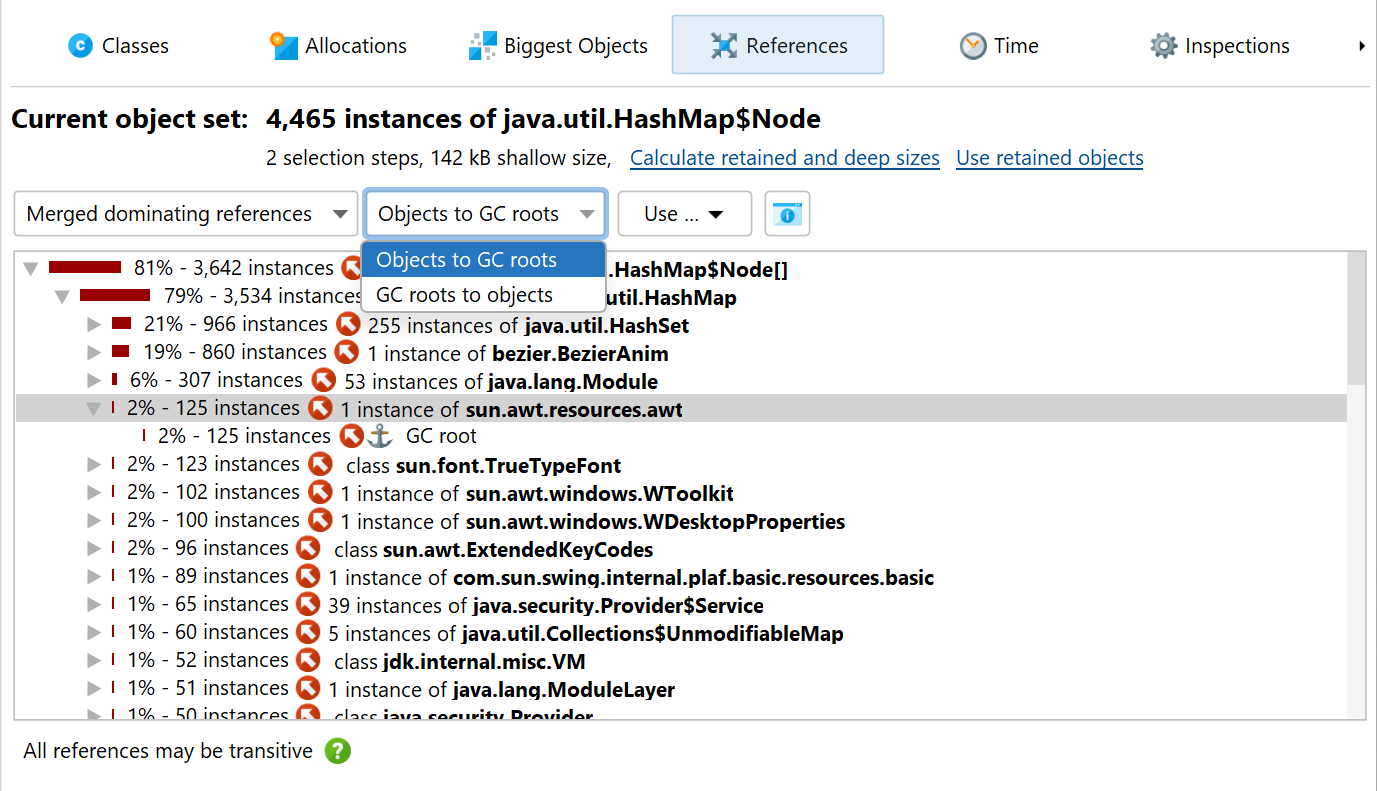Click the Use retained objects link
This screenshot has height=791, width=1377.
[x=1050, y=158]
